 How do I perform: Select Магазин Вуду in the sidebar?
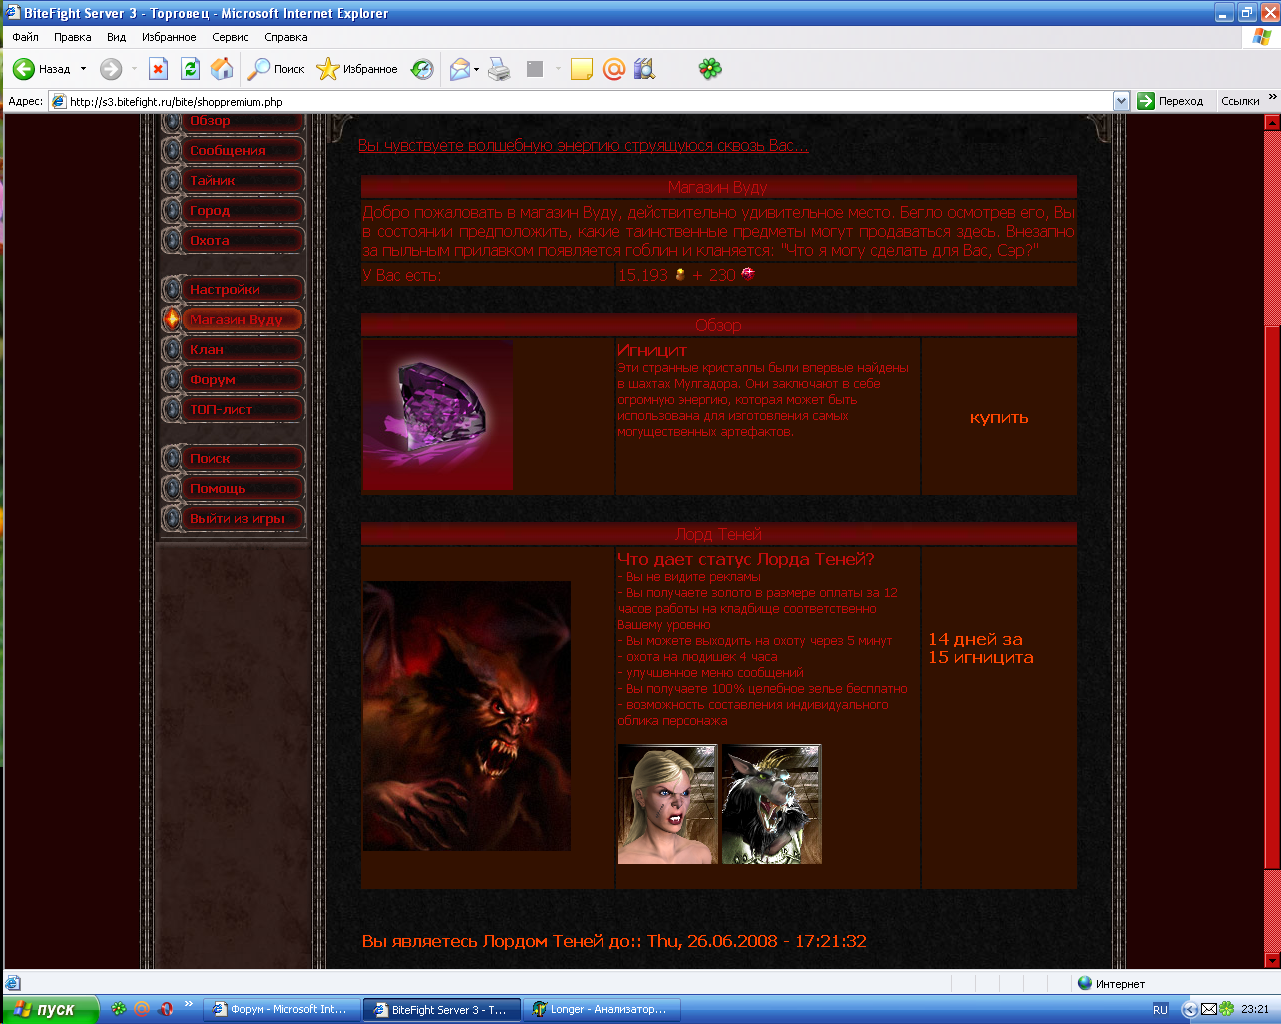233,319
